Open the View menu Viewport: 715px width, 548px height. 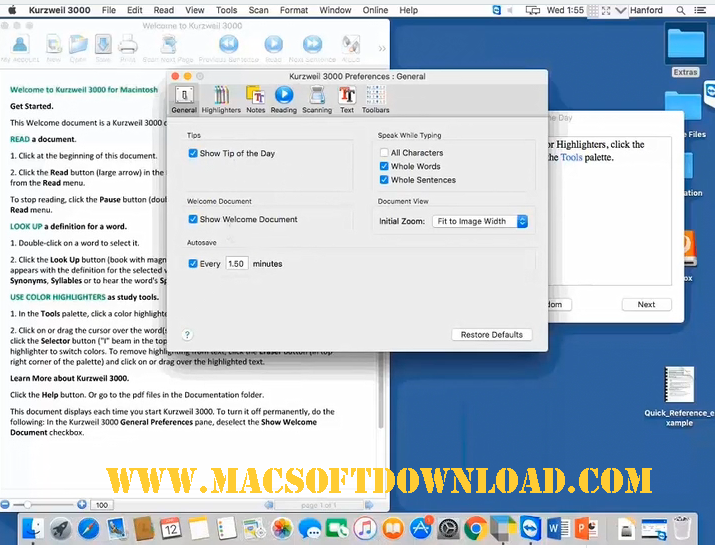click(x=195, y=10)
